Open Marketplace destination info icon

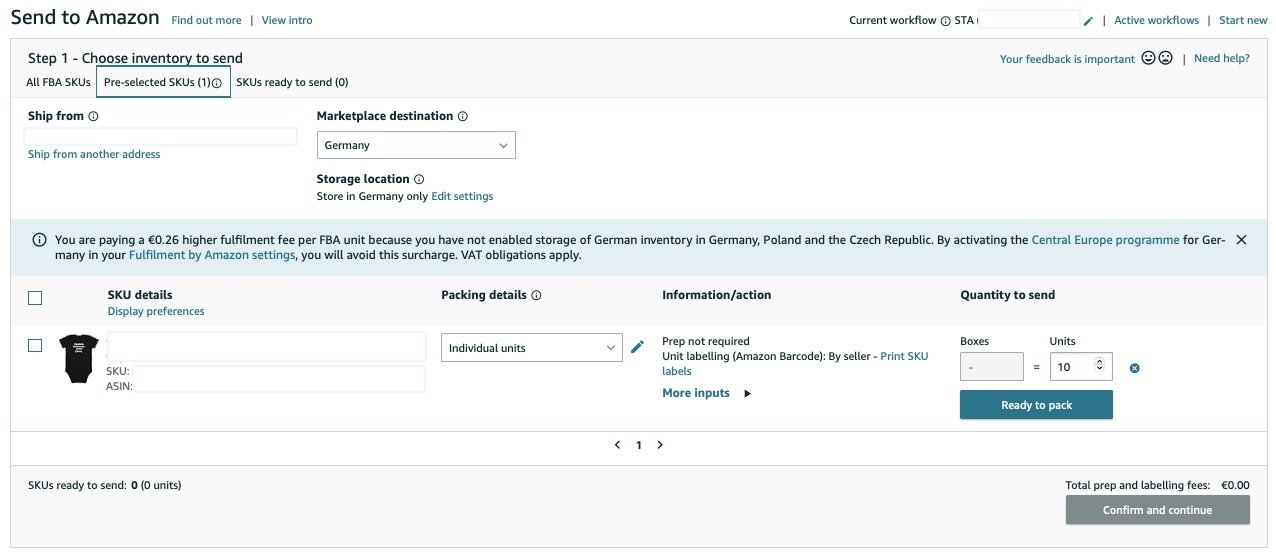(x=463, y=116)
